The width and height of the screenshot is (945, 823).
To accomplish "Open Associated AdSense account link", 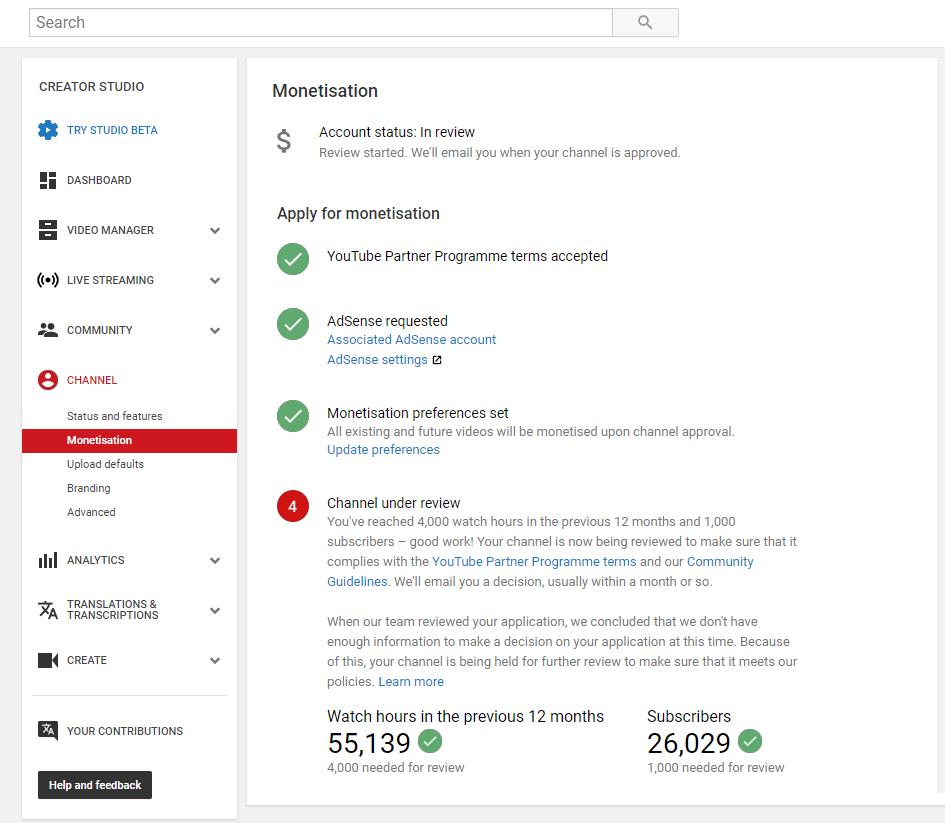I will tap(412, 340).
